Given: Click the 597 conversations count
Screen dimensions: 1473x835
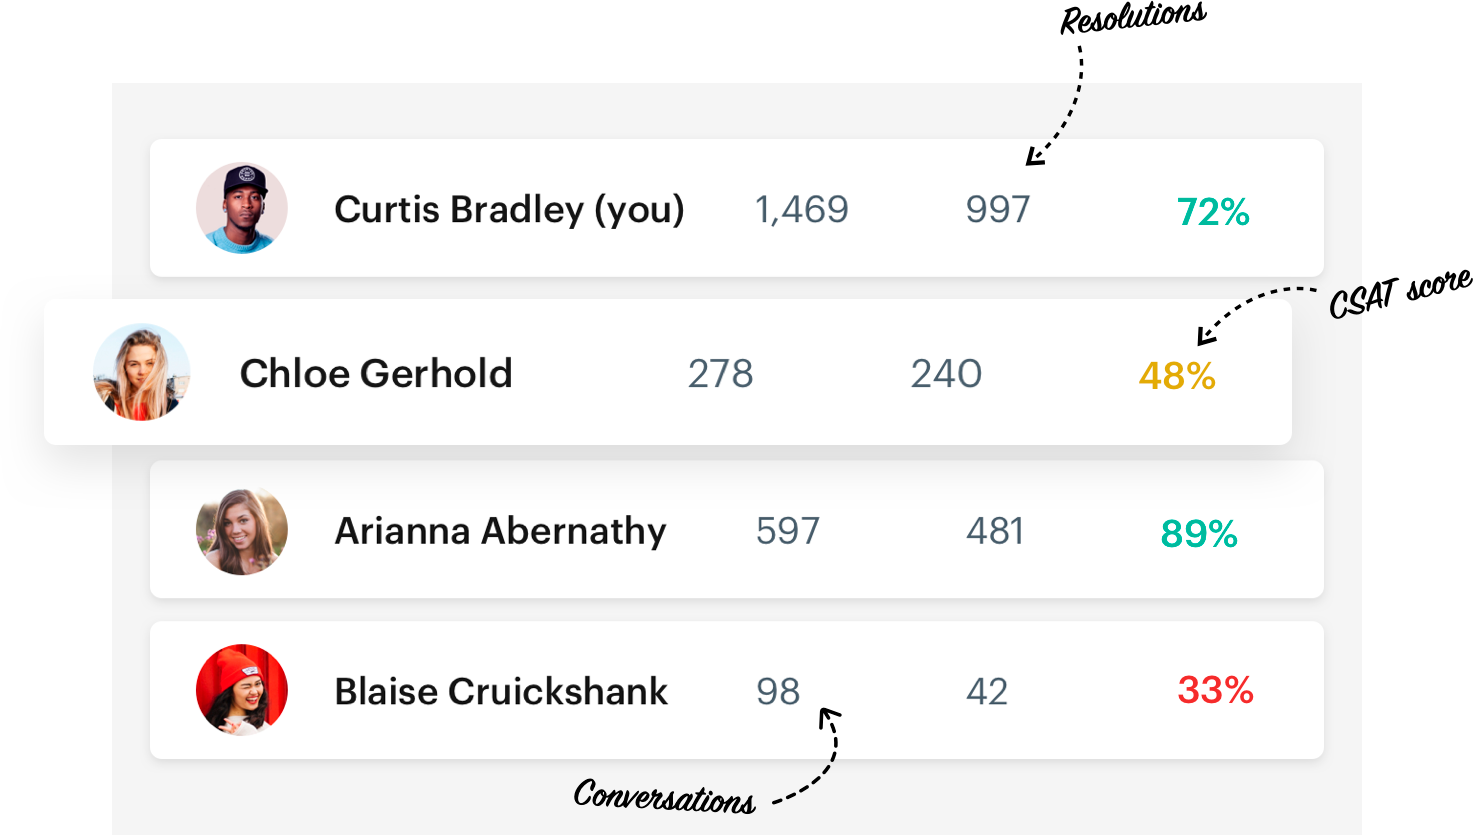Looking at the screenshot, I should [x=788, y=531].
